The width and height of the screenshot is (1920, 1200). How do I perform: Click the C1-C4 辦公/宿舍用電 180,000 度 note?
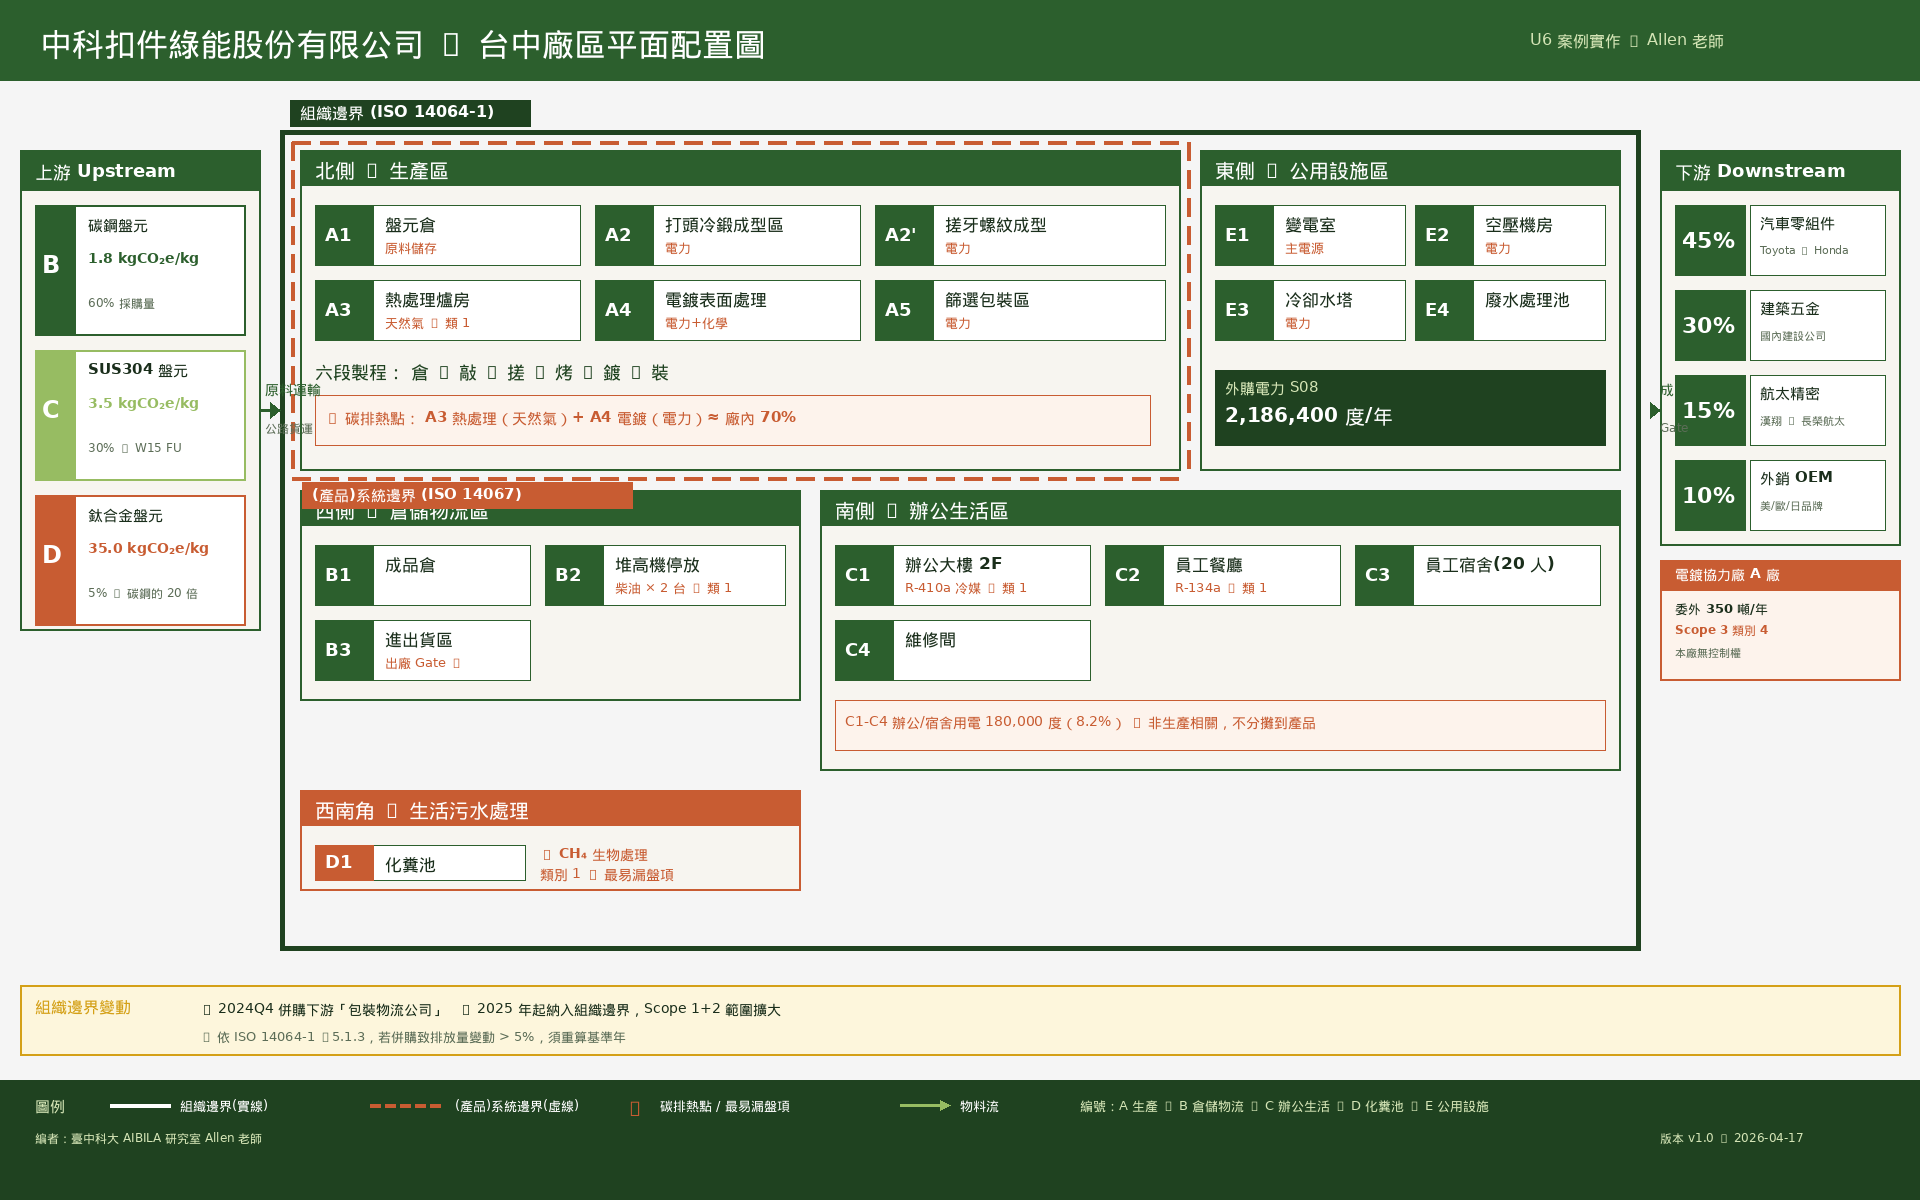(x=1220, y=725)
